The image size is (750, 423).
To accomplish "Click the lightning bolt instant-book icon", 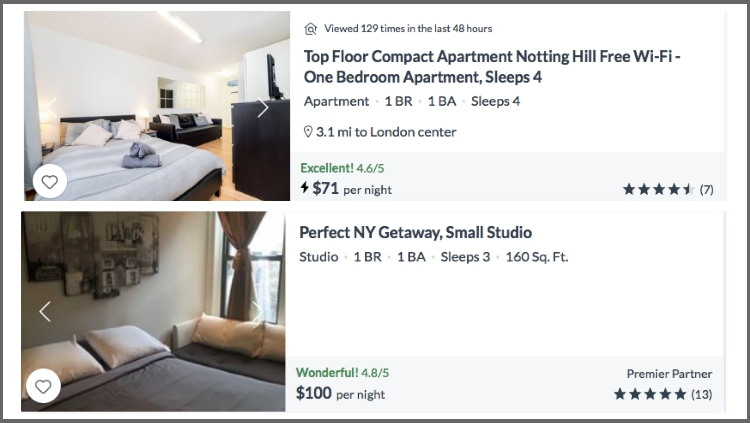I will pyautogui.click(x=305, y=188).
